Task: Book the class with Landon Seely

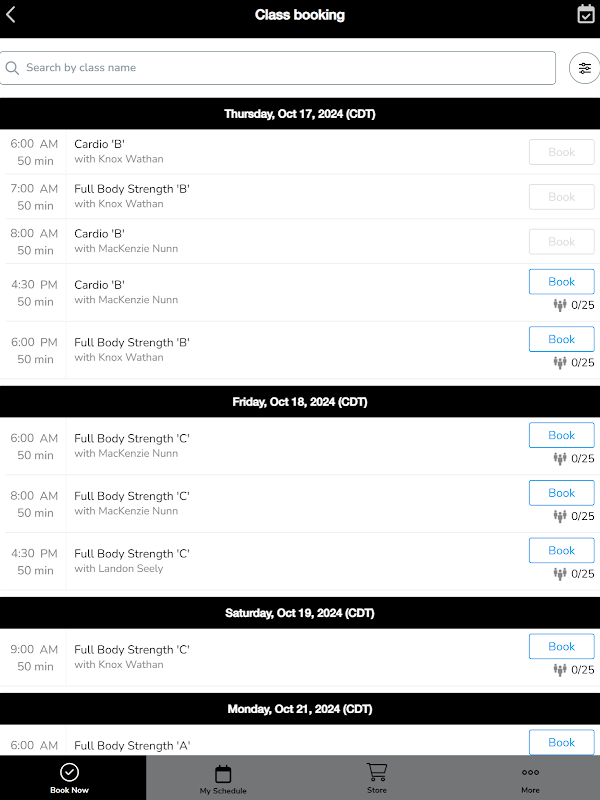Action: (561, 550)
